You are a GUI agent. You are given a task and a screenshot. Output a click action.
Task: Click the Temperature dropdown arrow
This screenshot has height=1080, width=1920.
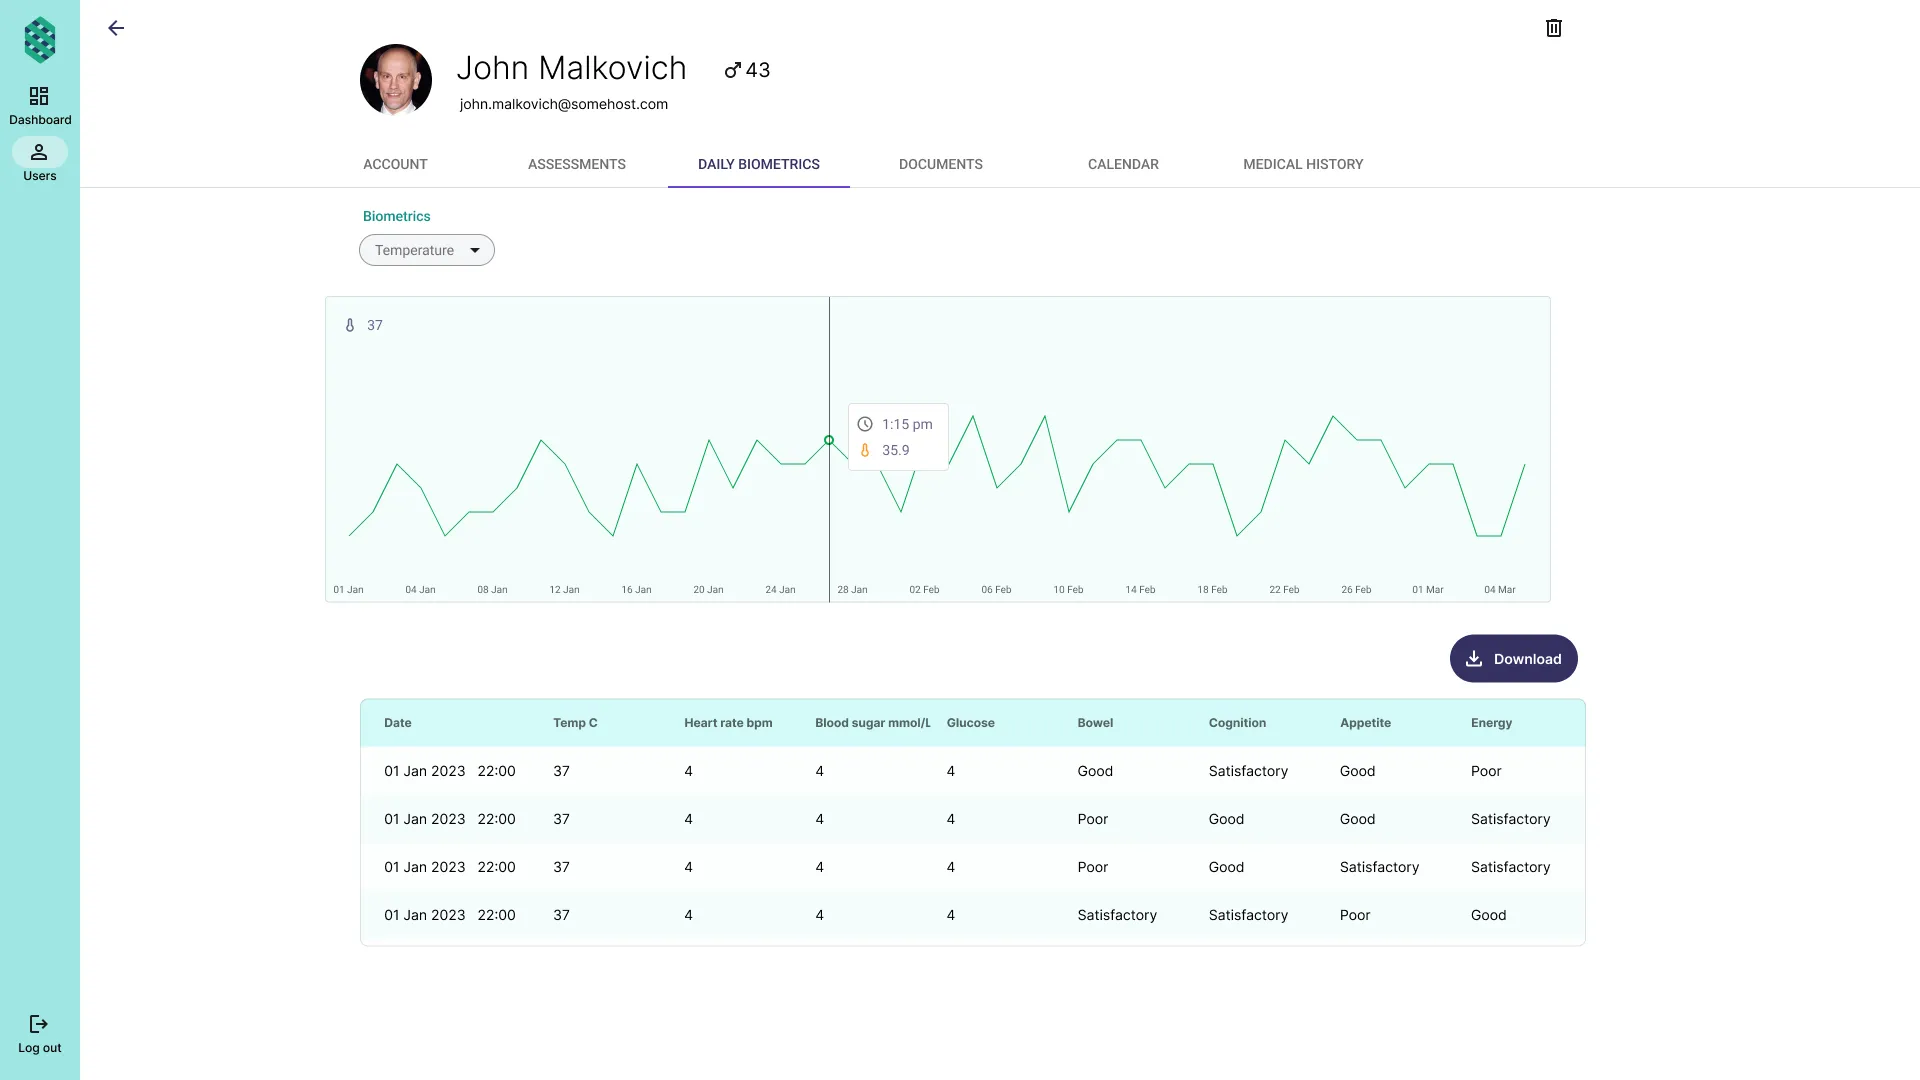click(475, 250)
